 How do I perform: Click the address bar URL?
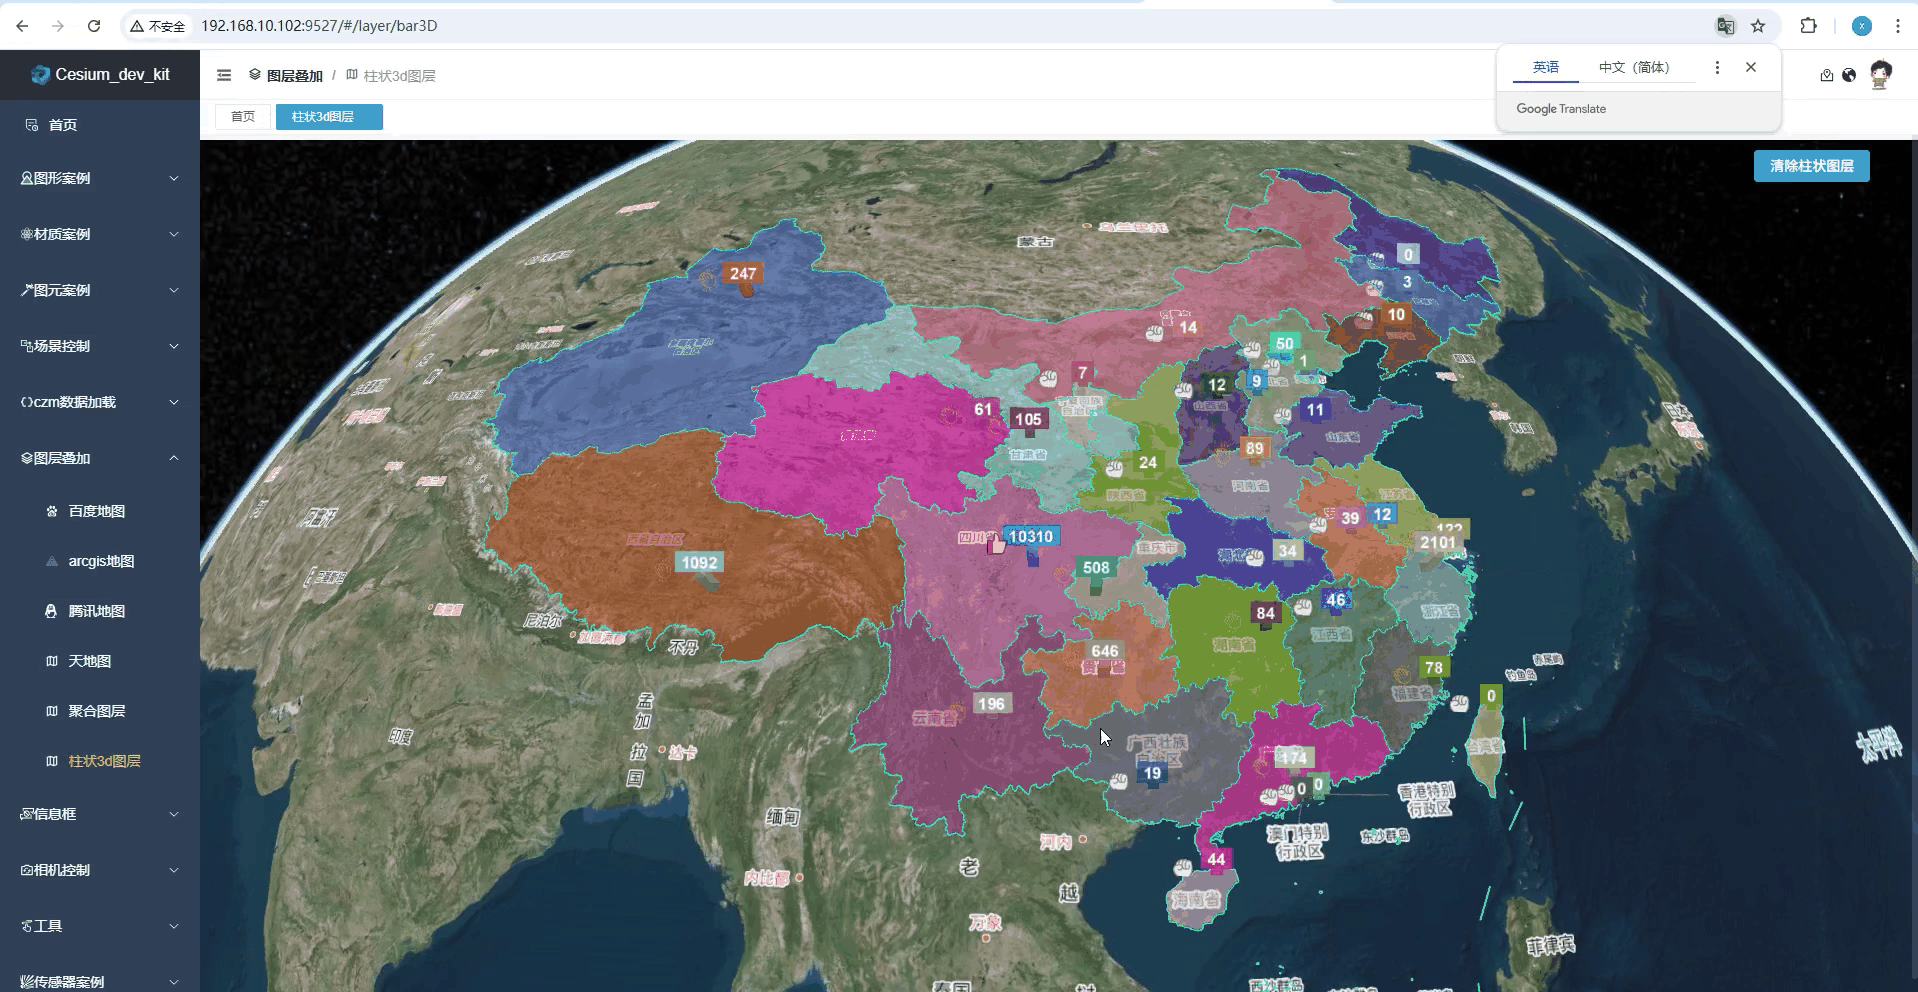pos(319,26)
